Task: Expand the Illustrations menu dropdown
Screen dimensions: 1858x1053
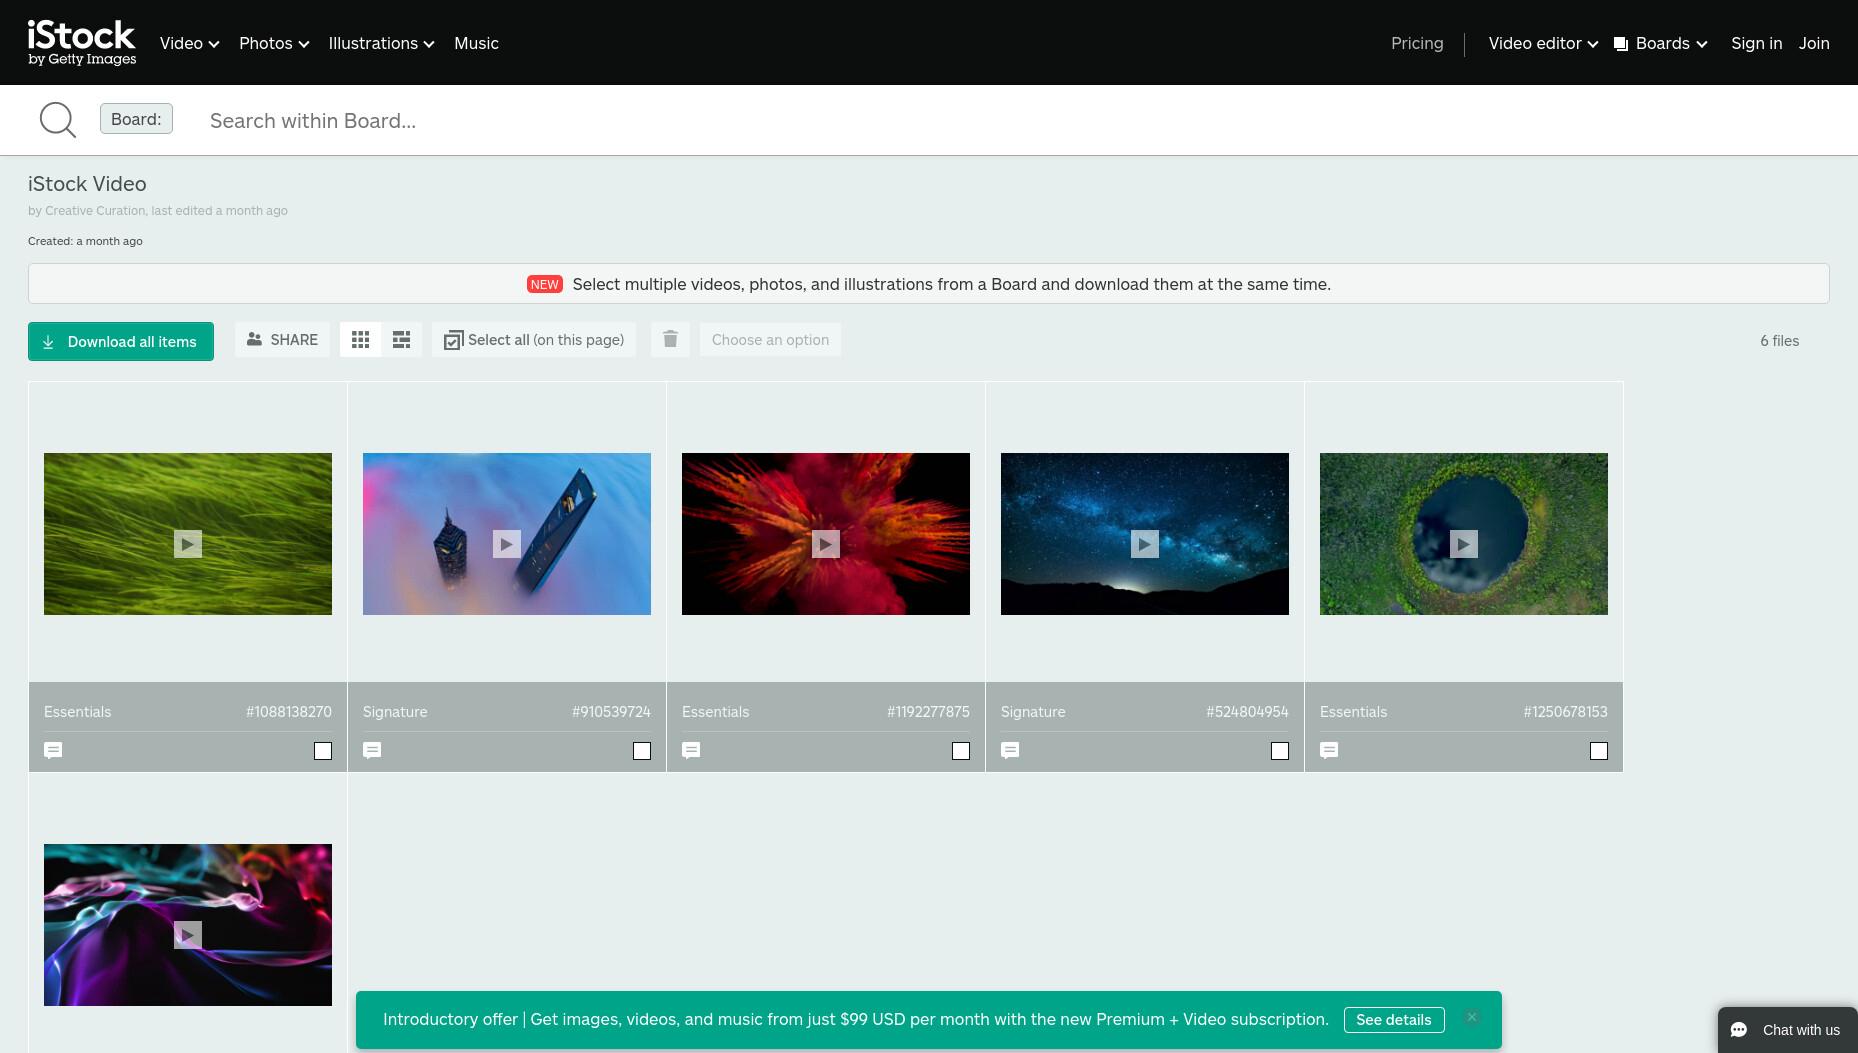Action: coord(381,43)
